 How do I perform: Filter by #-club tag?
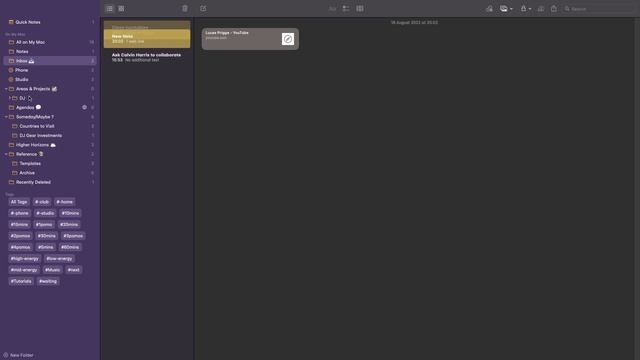[42, 202]
